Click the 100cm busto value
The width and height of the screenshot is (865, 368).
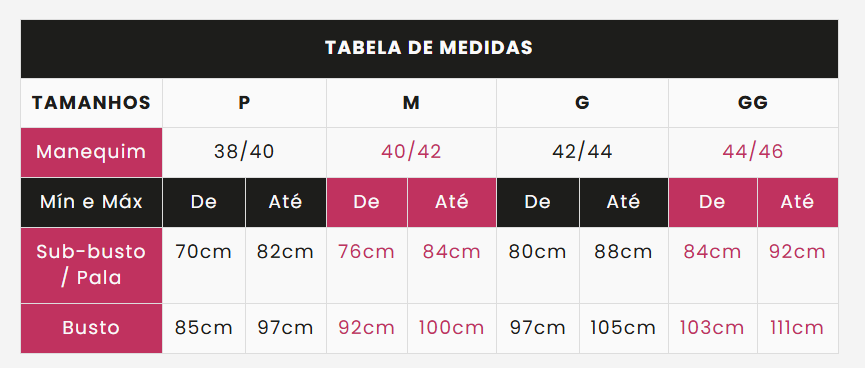[x=451, y=328]
